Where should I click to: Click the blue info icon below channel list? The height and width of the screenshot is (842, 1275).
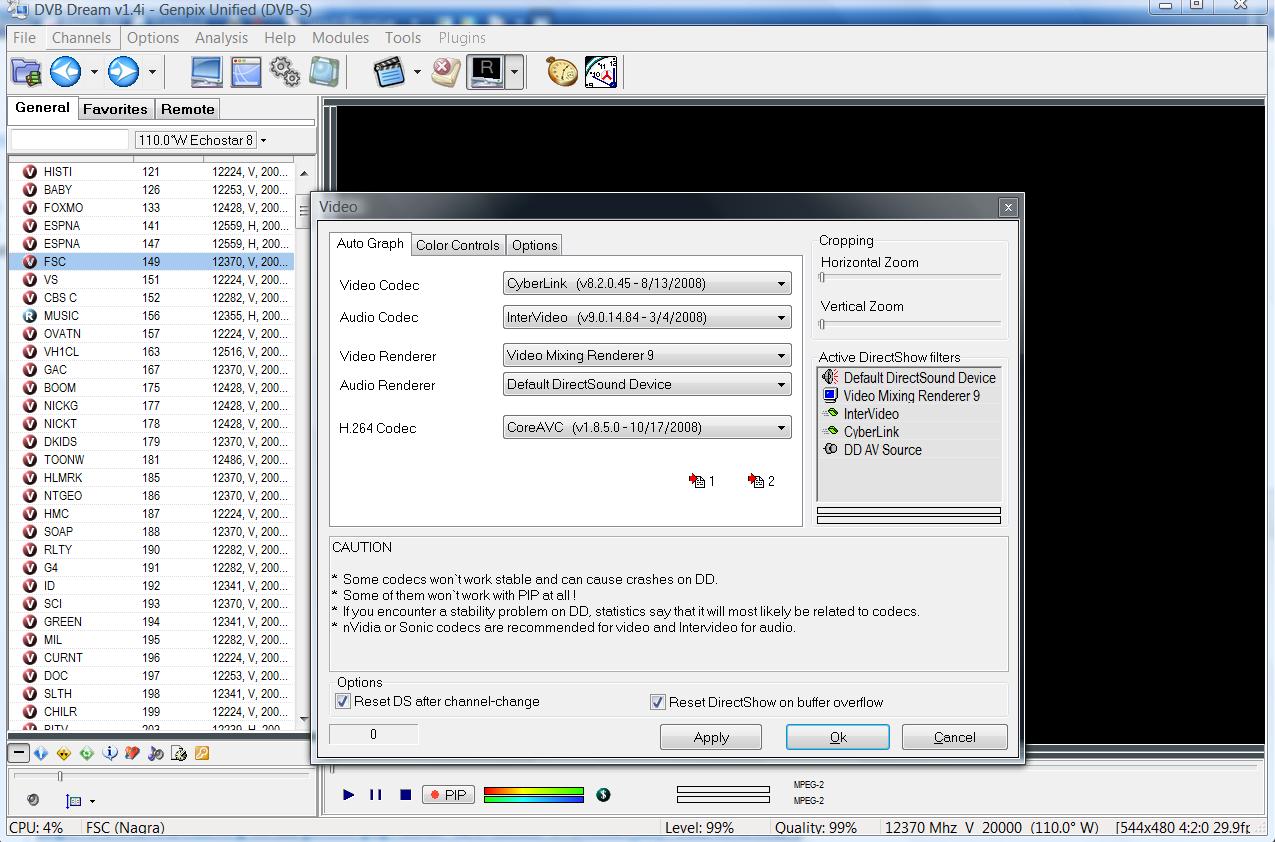110,754
